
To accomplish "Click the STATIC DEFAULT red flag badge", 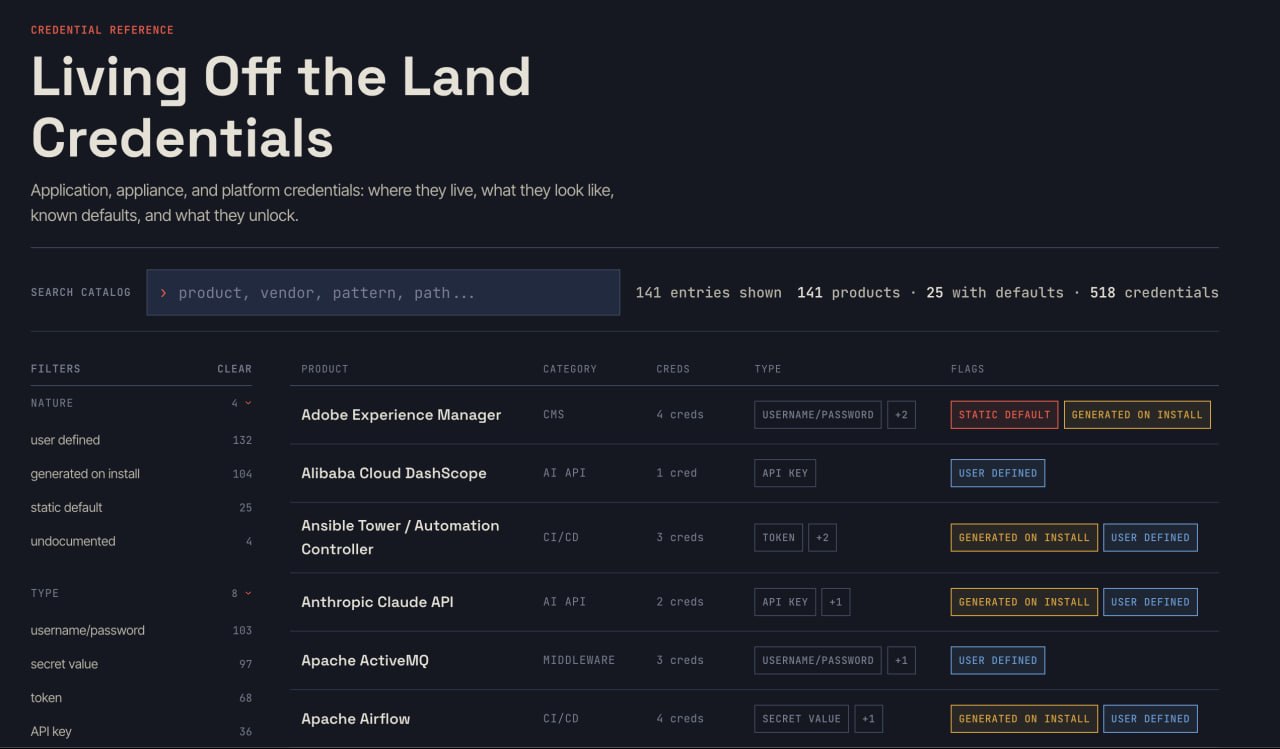I will point(1004,415).
